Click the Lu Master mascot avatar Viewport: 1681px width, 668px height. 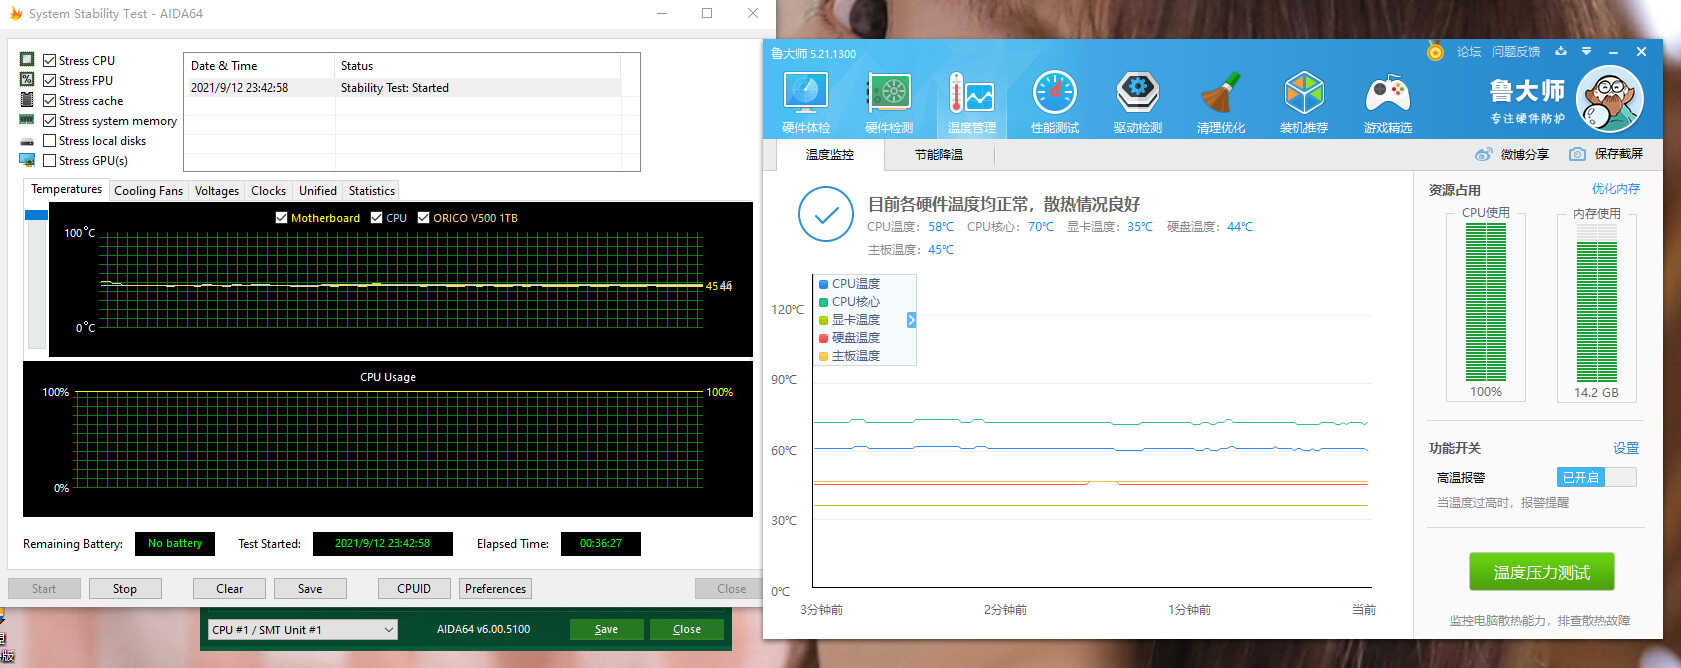click(1609, 98)
